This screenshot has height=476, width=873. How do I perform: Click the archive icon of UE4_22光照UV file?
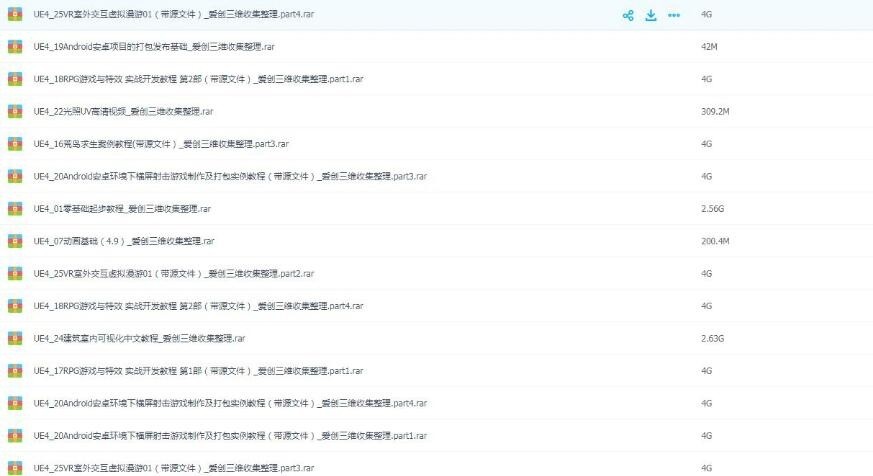point(15,111)
